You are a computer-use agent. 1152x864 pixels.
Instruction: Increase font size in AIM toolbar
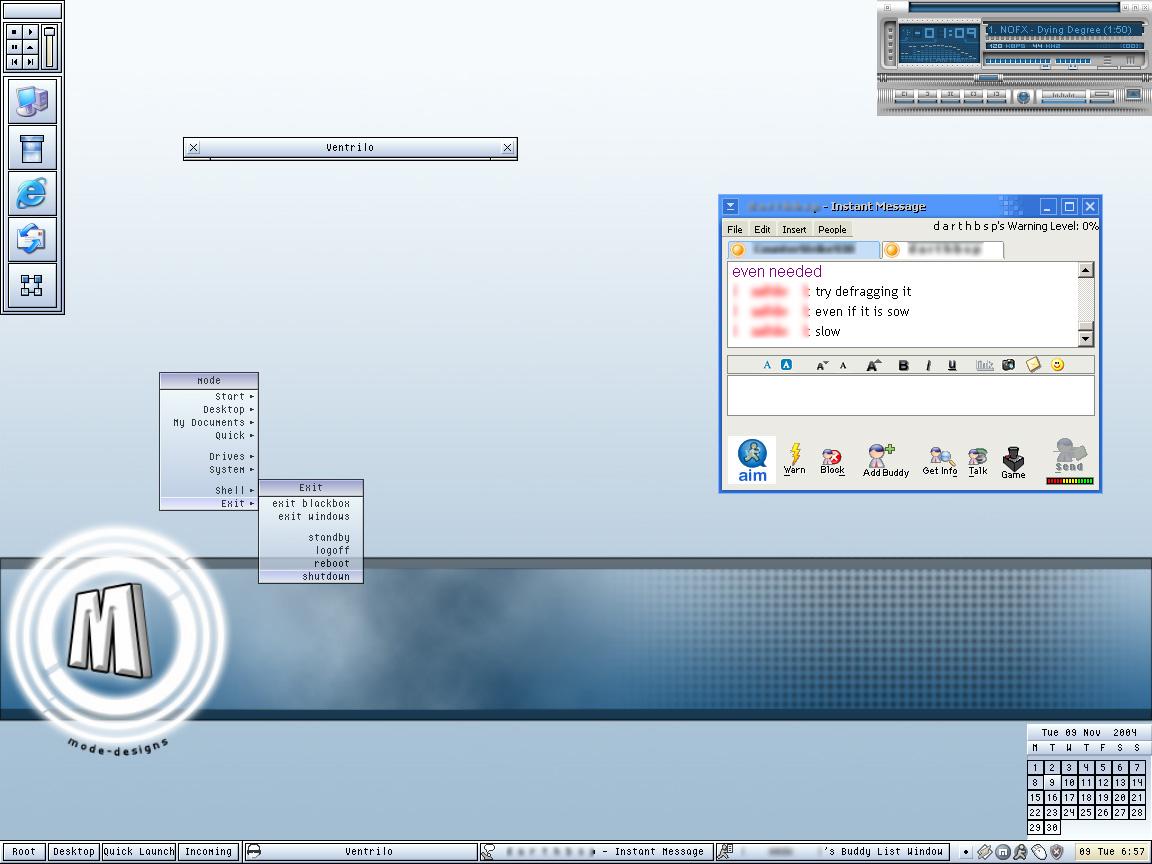coord(873,365)
